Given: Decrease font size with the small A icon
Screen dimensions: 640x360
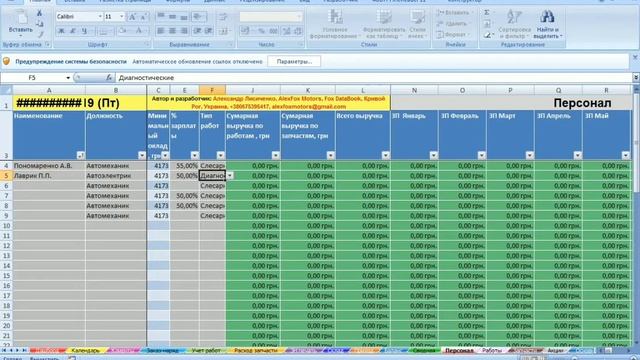Looking at the screenshot, I should (x=143, y=17).
